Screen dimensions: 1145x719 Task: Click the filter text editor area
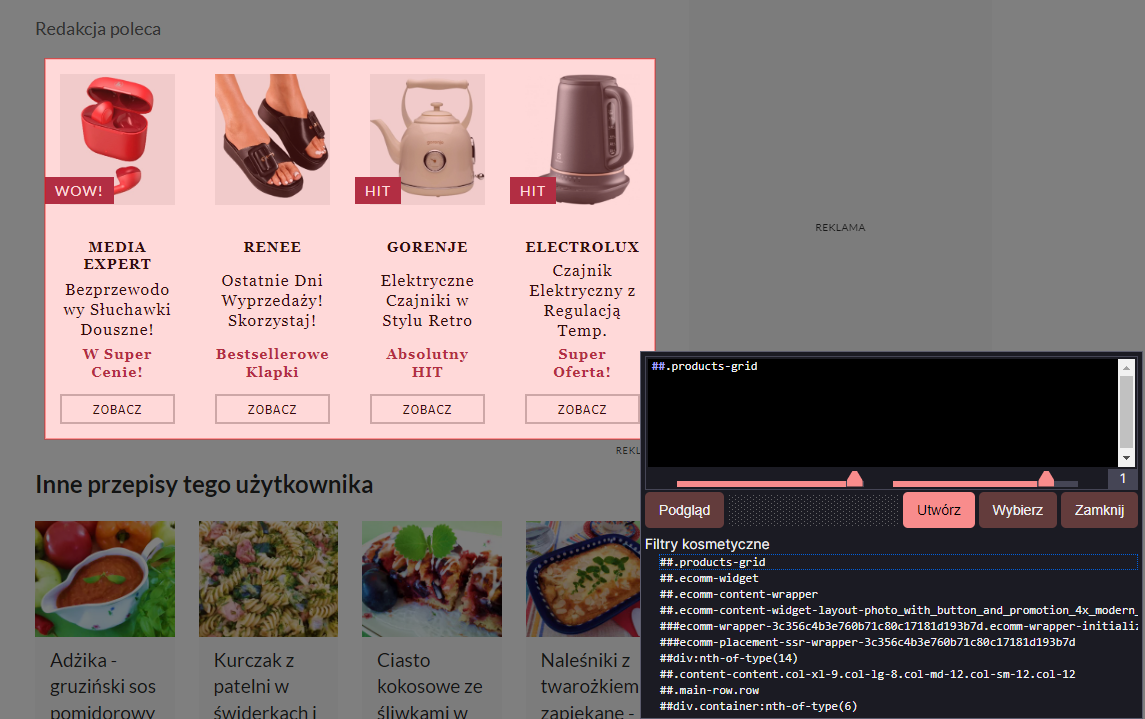coord(882,412)
